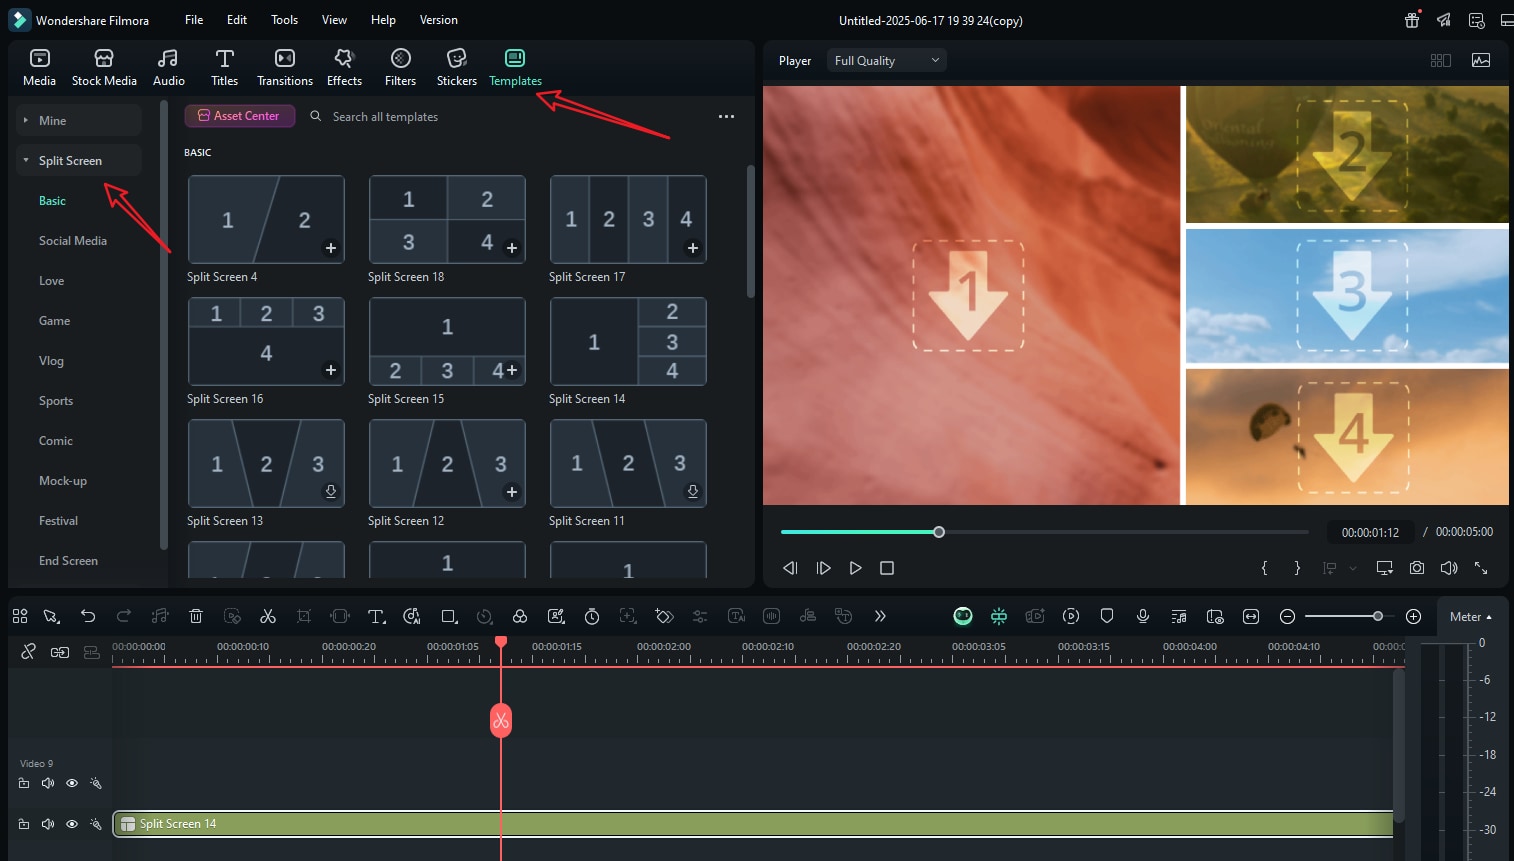Stop playback with the square button
The image size is (1514, 861).
pos(886,568)
